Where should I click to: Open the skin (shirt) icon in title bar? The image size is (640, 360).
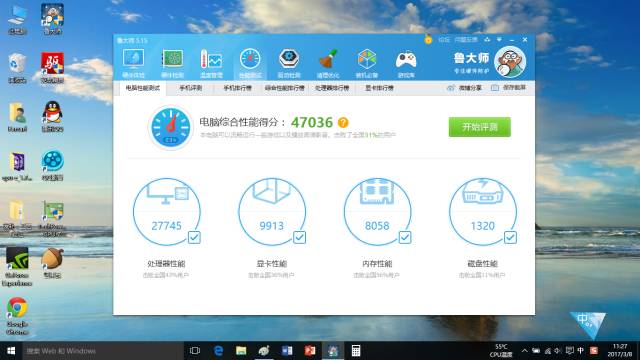click(487, 40)
